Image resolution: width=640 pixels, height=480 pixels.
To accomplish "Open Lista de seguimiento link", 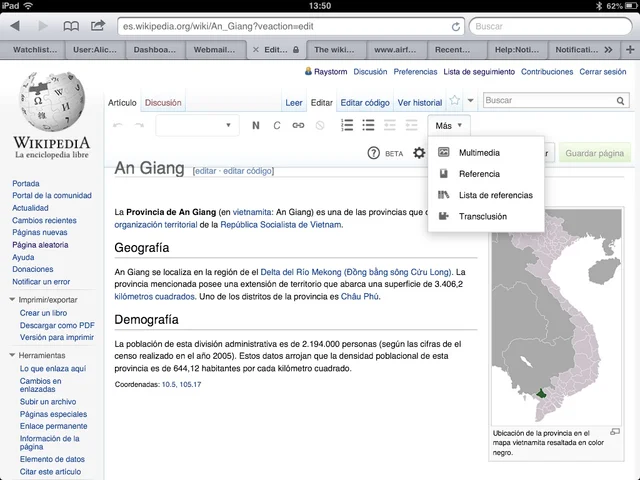I will point(479,72).
